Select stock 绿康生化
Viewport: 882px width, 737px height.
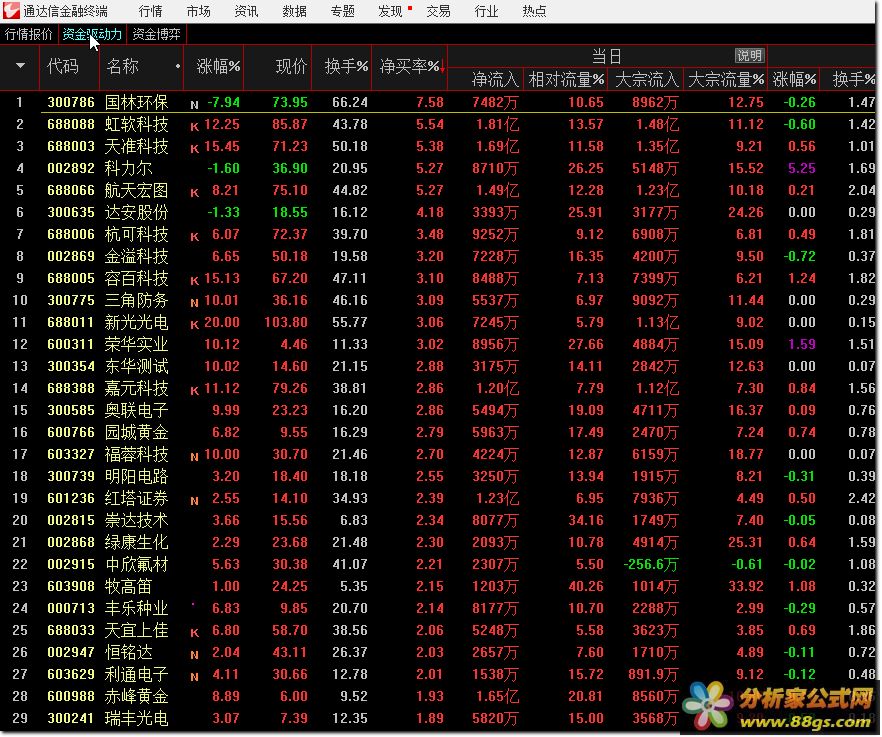pos(137,542)
